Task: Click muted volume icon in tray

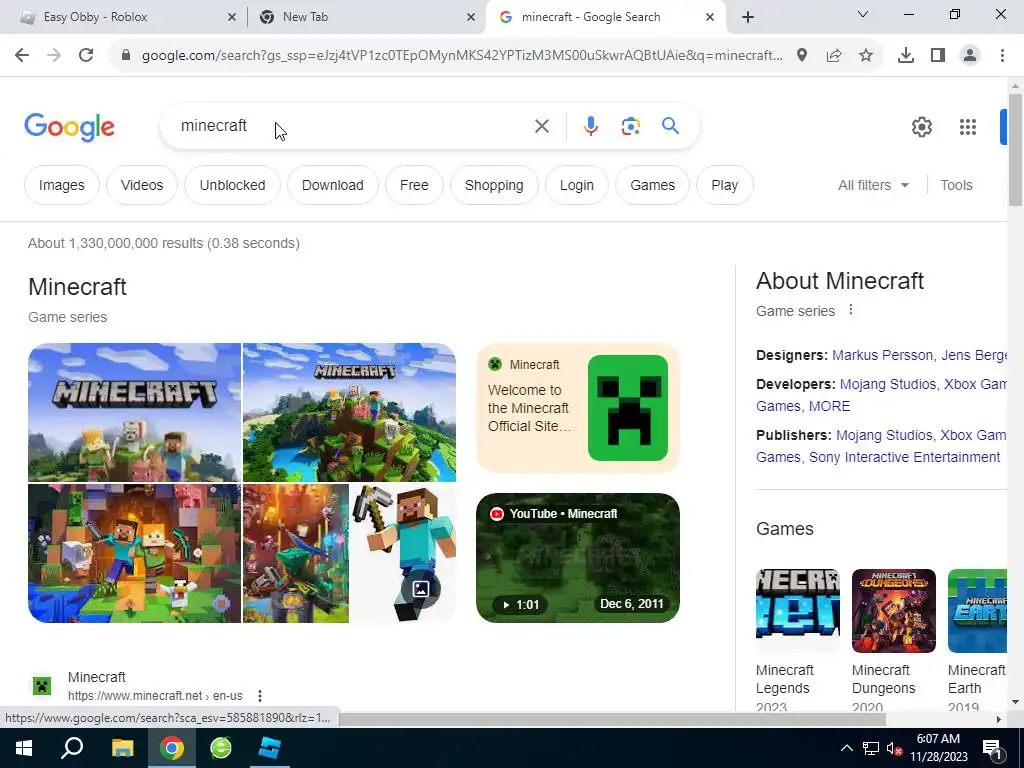Action: click(894, 748)
